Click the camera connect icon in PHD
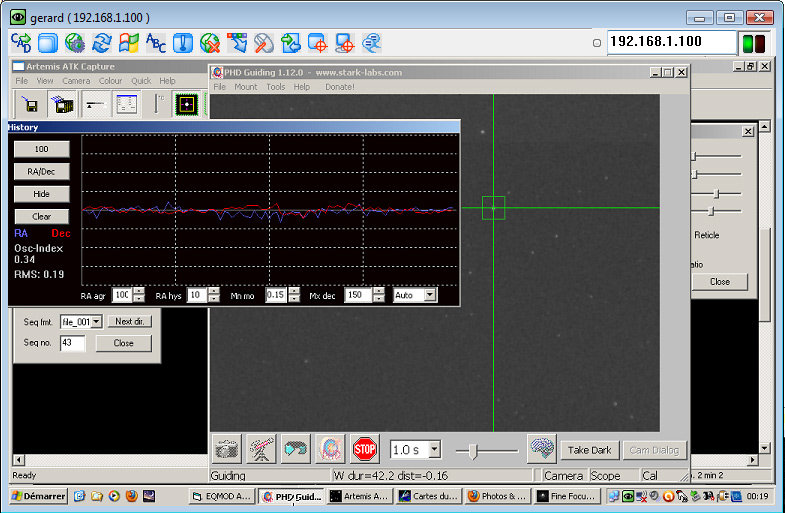Screen dimensions: 785x513 click(226, 449)
